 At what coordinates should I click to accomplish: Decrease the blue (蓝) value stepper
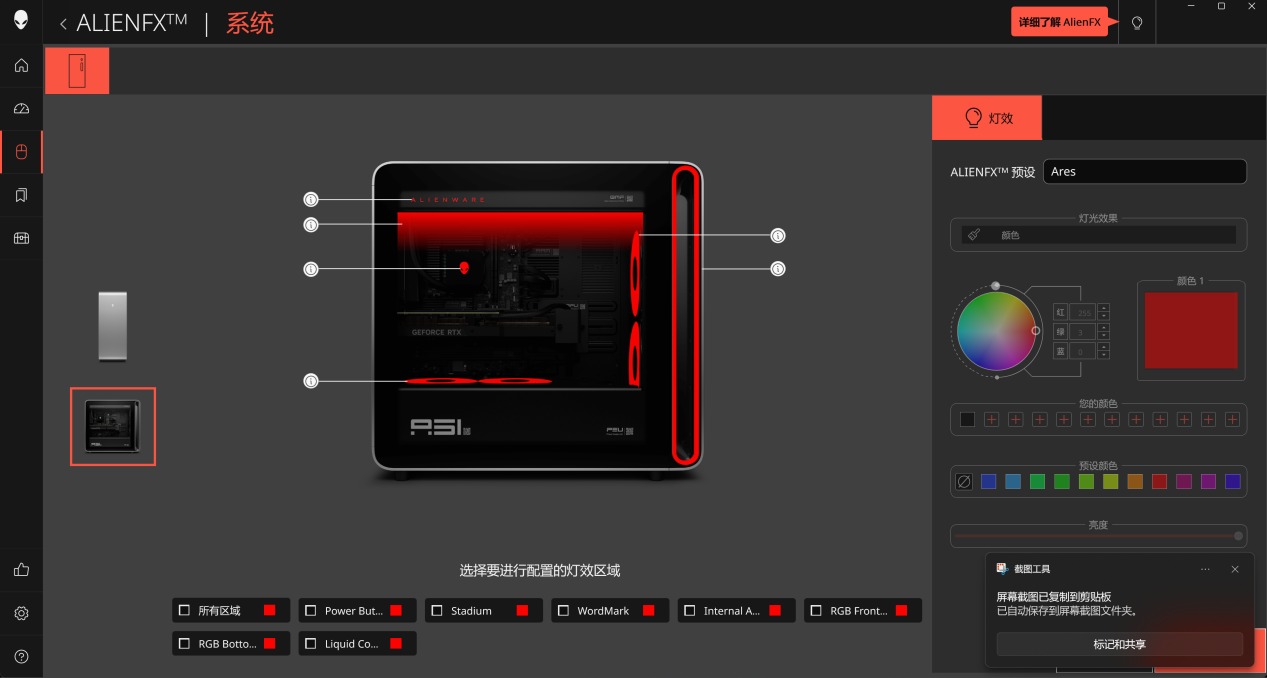click(1103, 355)
